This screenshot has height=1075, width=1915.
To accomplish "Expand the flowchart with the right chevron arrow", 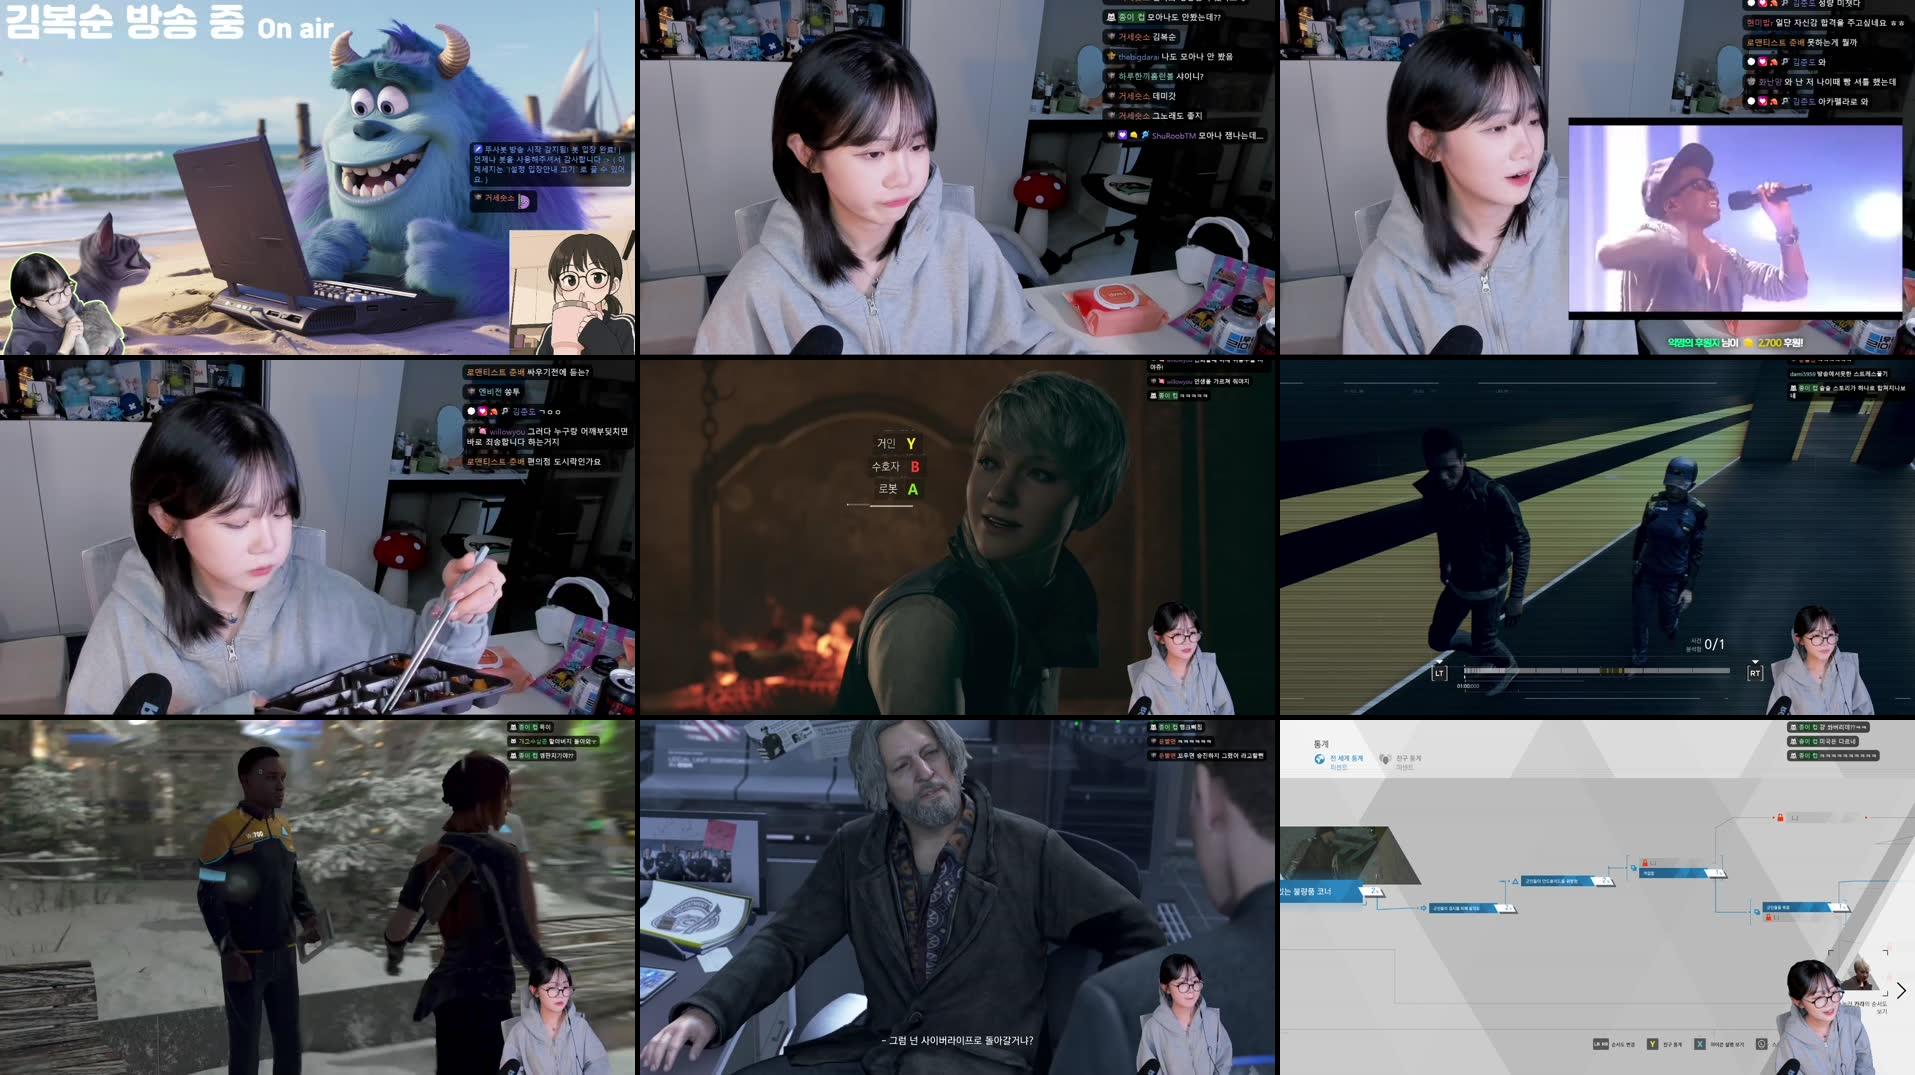I will (1903, 990).
